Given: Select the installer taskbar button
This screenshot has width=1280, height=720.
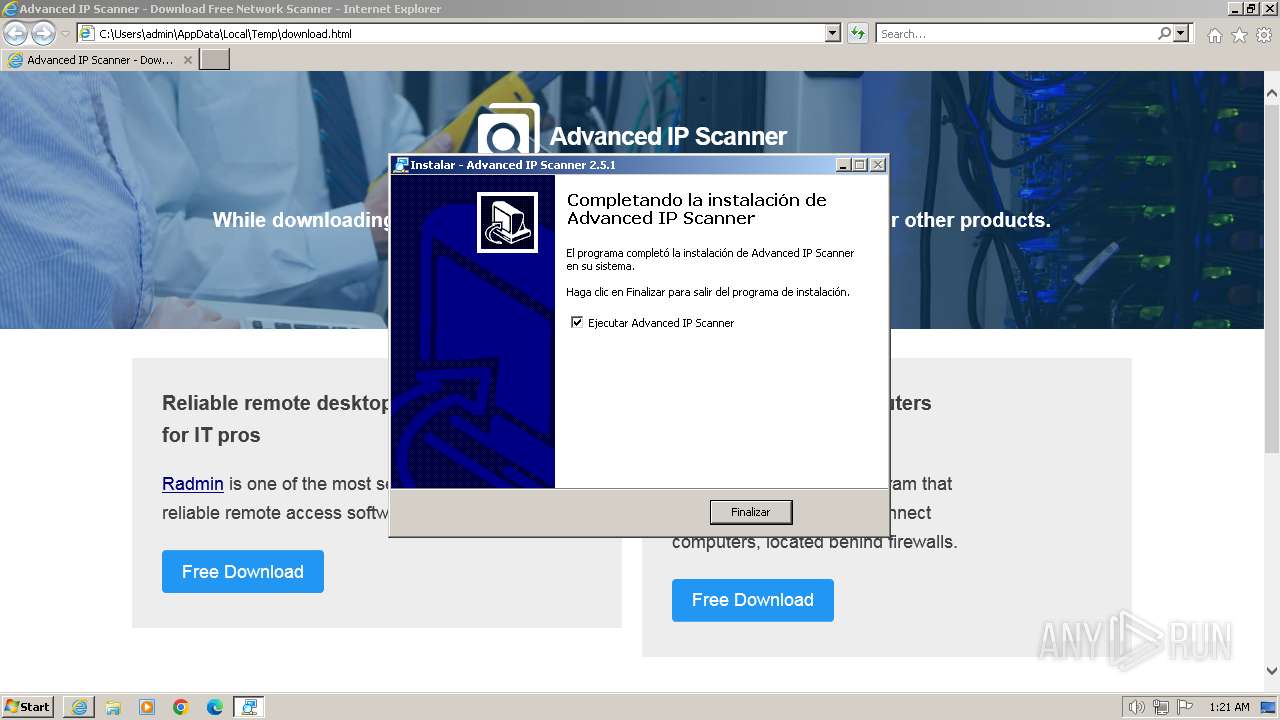Looking at the screenshot, I should click(249, 707).
